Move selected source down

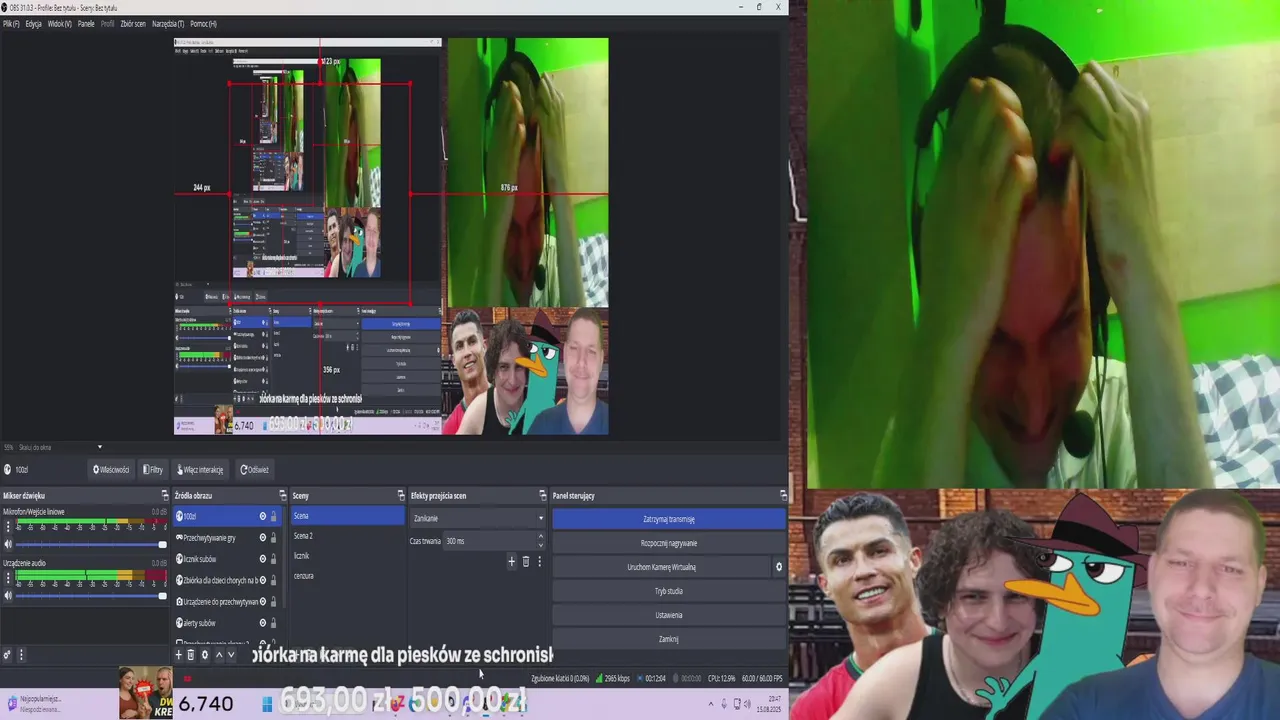point(231,655)
